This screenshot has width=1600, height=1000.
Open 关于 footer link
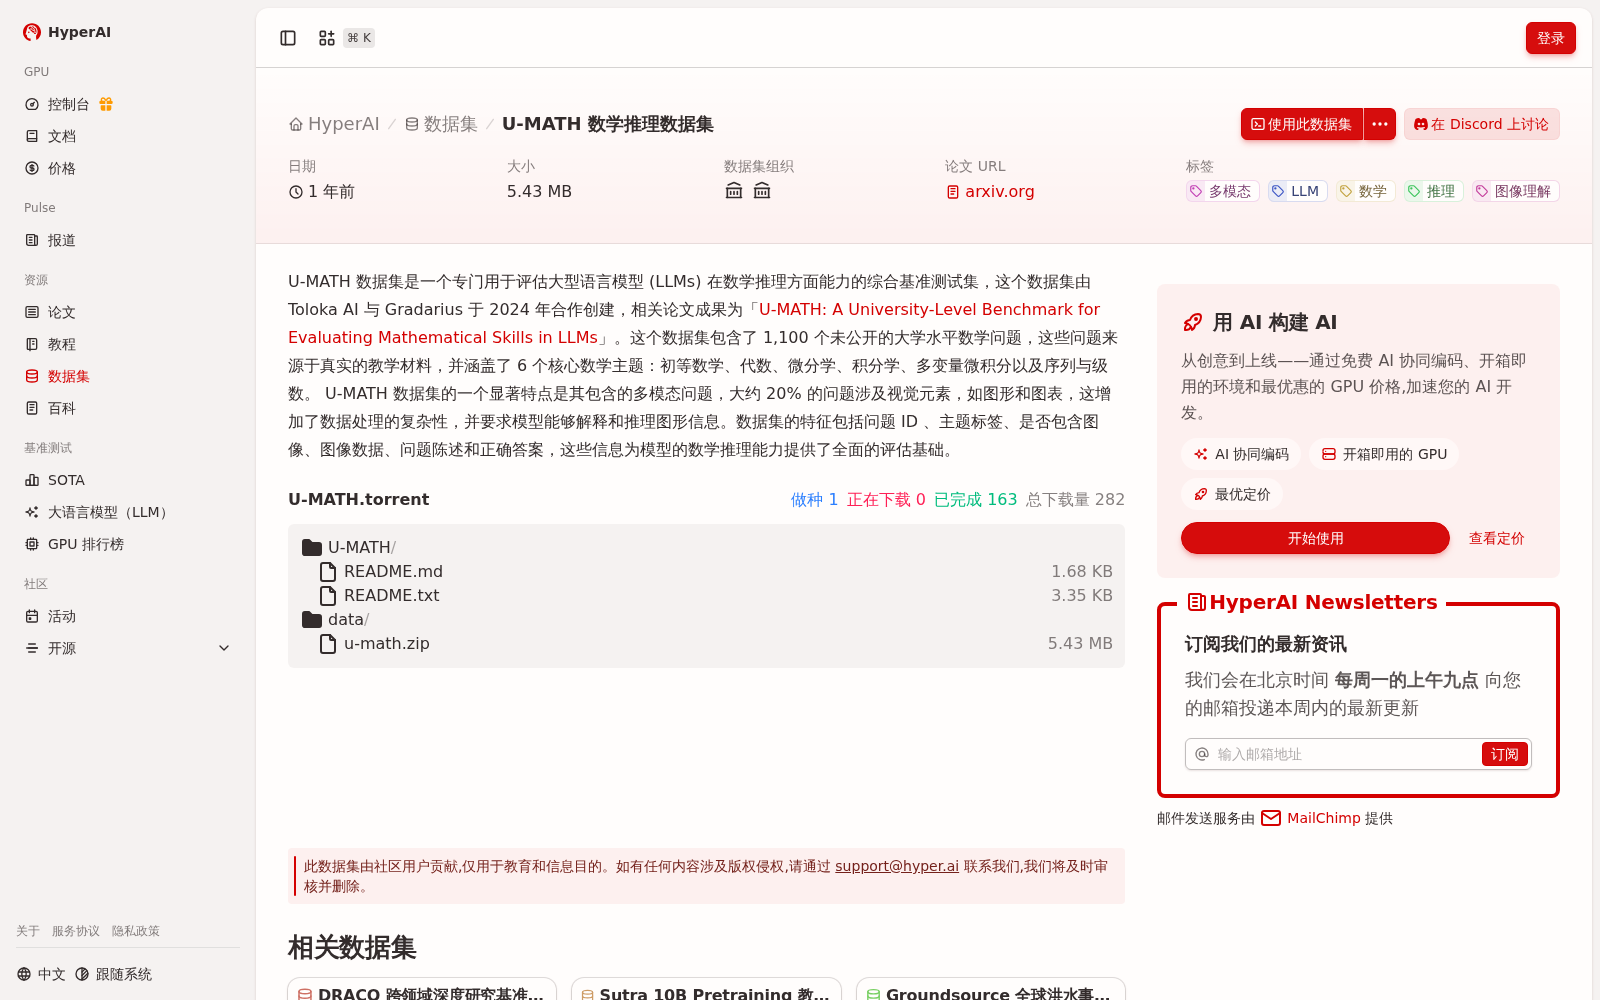(28, 931)
